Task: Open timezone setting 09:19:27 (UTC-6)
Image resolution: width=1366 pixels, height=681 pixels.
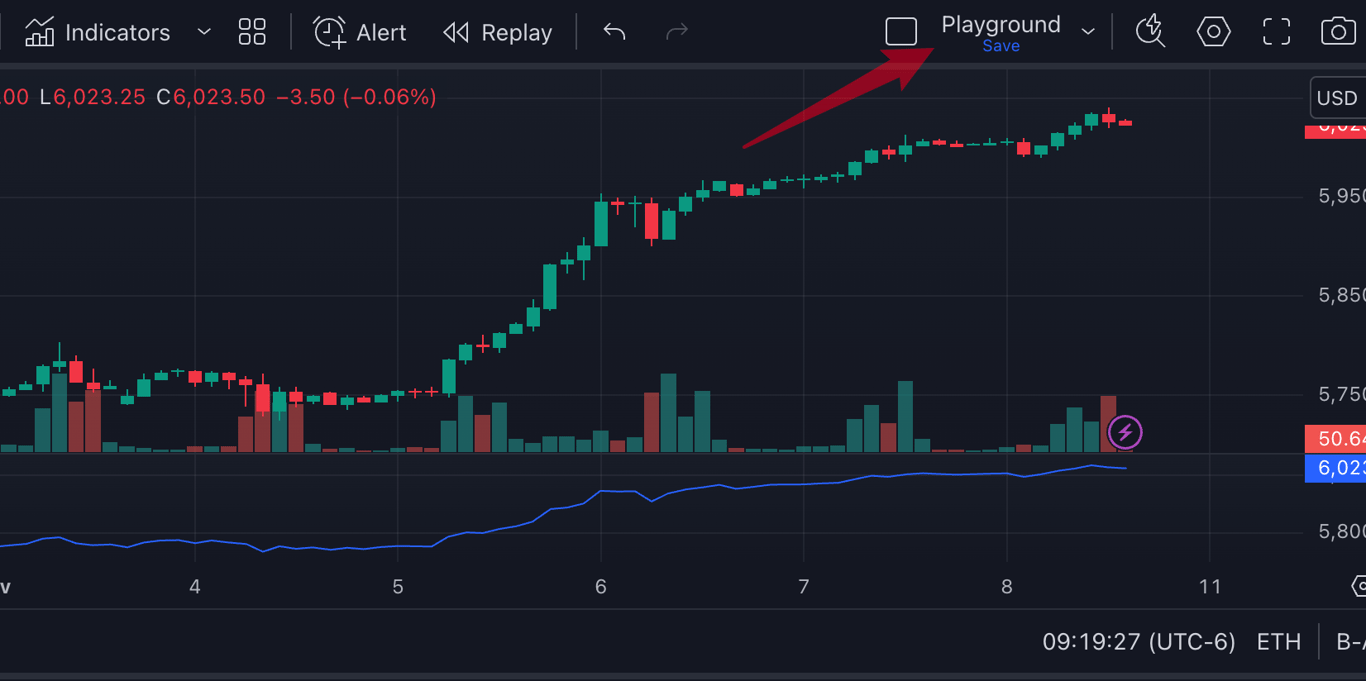Action: click(x=1139, y=642)
